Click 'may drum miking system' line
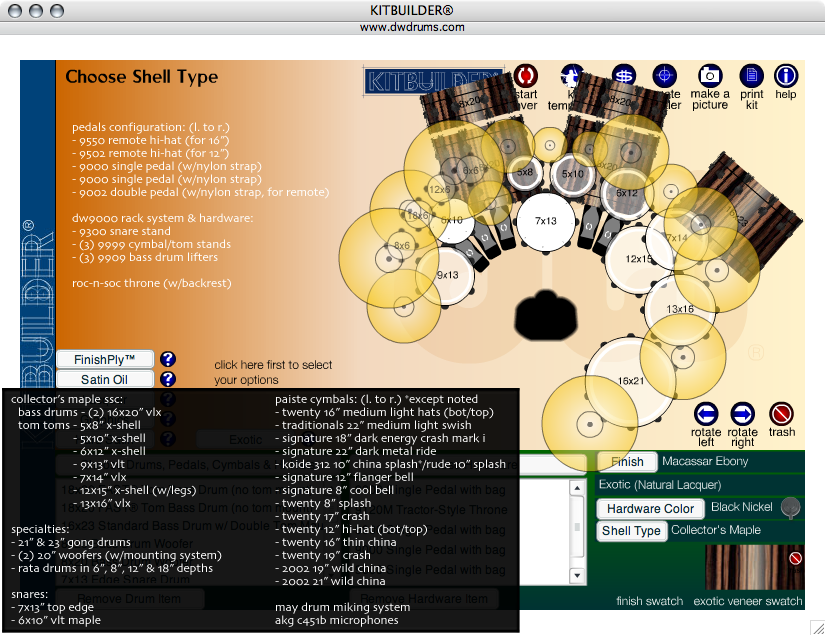Viewport: 825px width, 635px height. click(343, 607)
